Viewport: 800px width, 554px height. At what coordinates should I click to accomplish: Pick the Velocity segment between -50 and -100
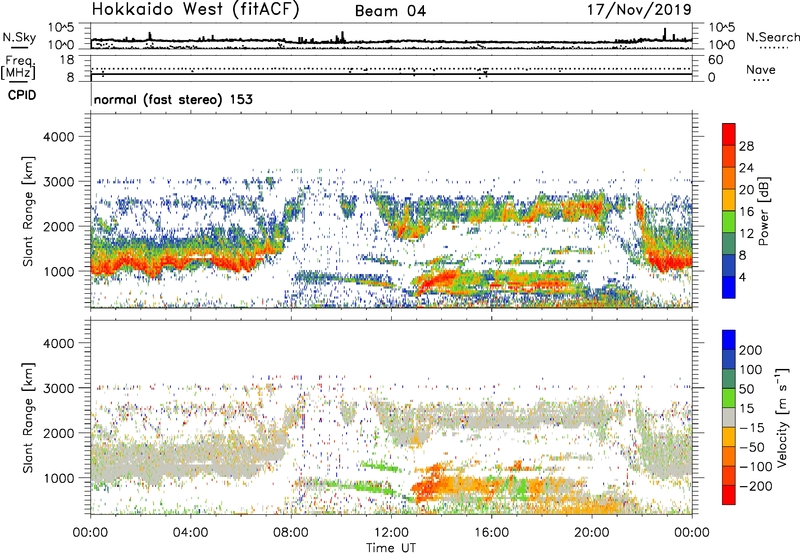tap(729, 456)
